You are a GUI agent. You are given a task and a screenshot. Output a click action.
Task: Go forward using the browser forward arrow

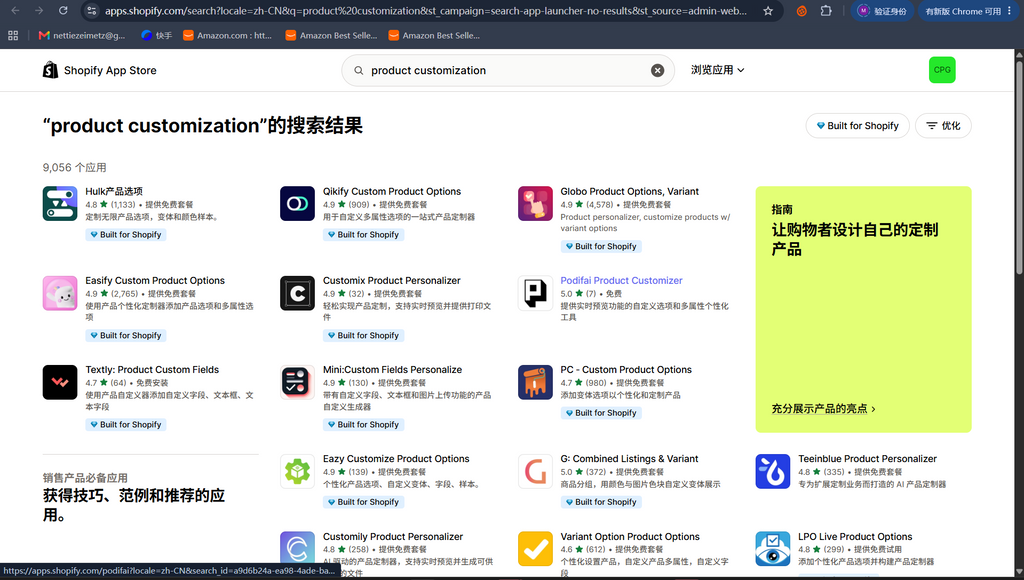(x=39, y=10)
